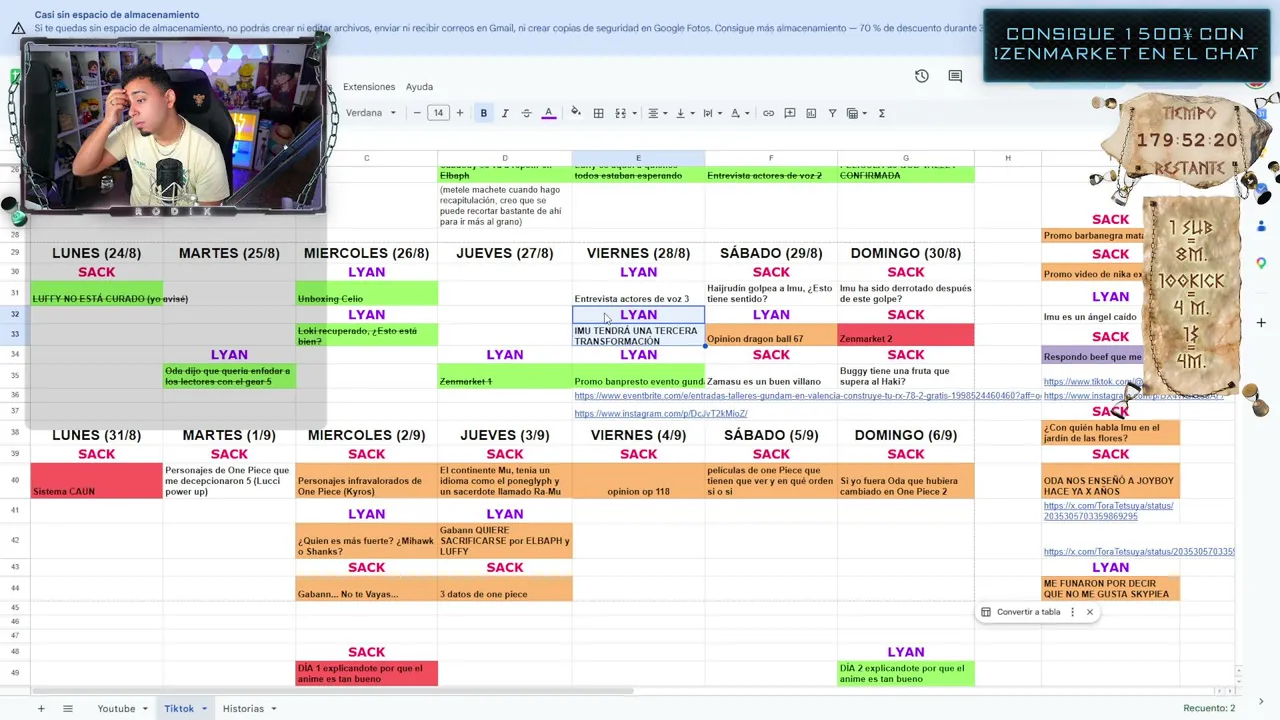Expand the merge cells options arrow
This screenshot has width=1280, height=720.
pos(634,113)
